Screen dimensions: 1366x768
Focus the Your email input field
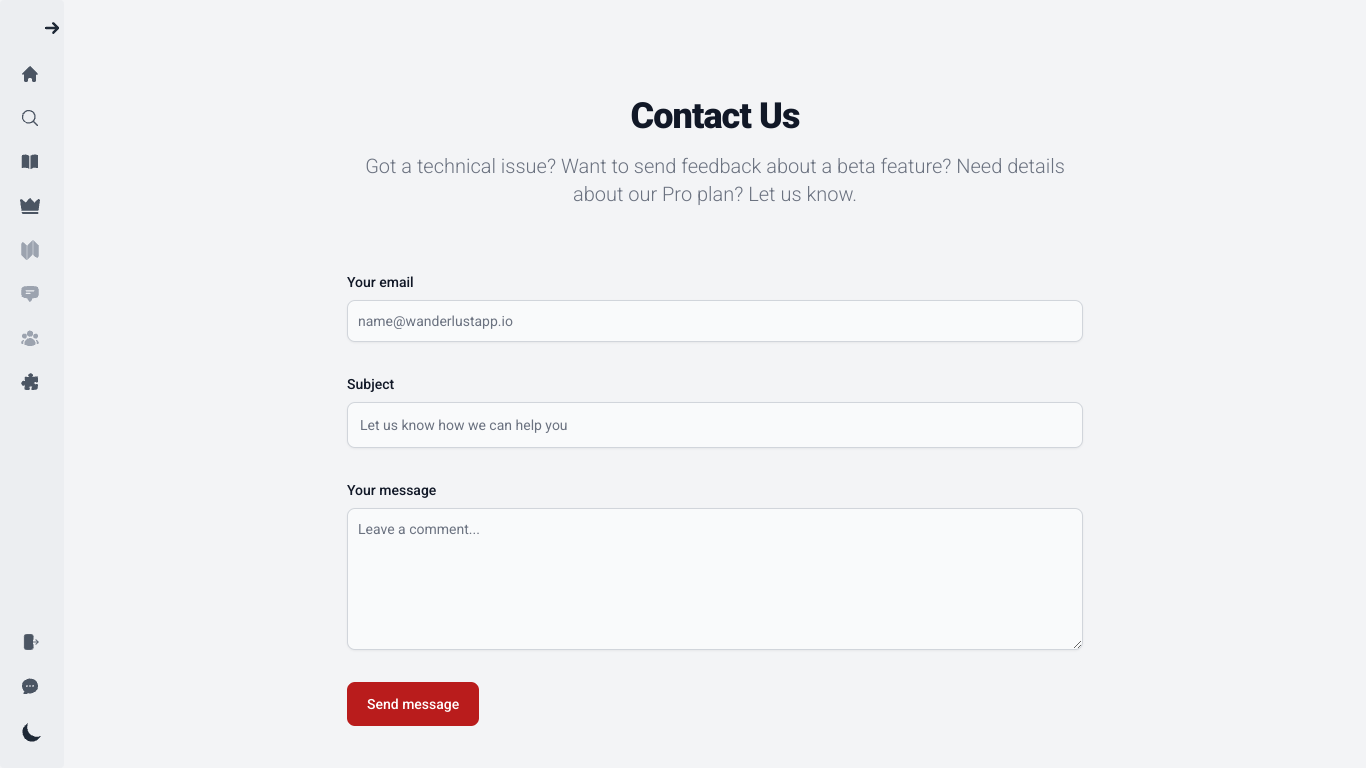pos(715,321)
